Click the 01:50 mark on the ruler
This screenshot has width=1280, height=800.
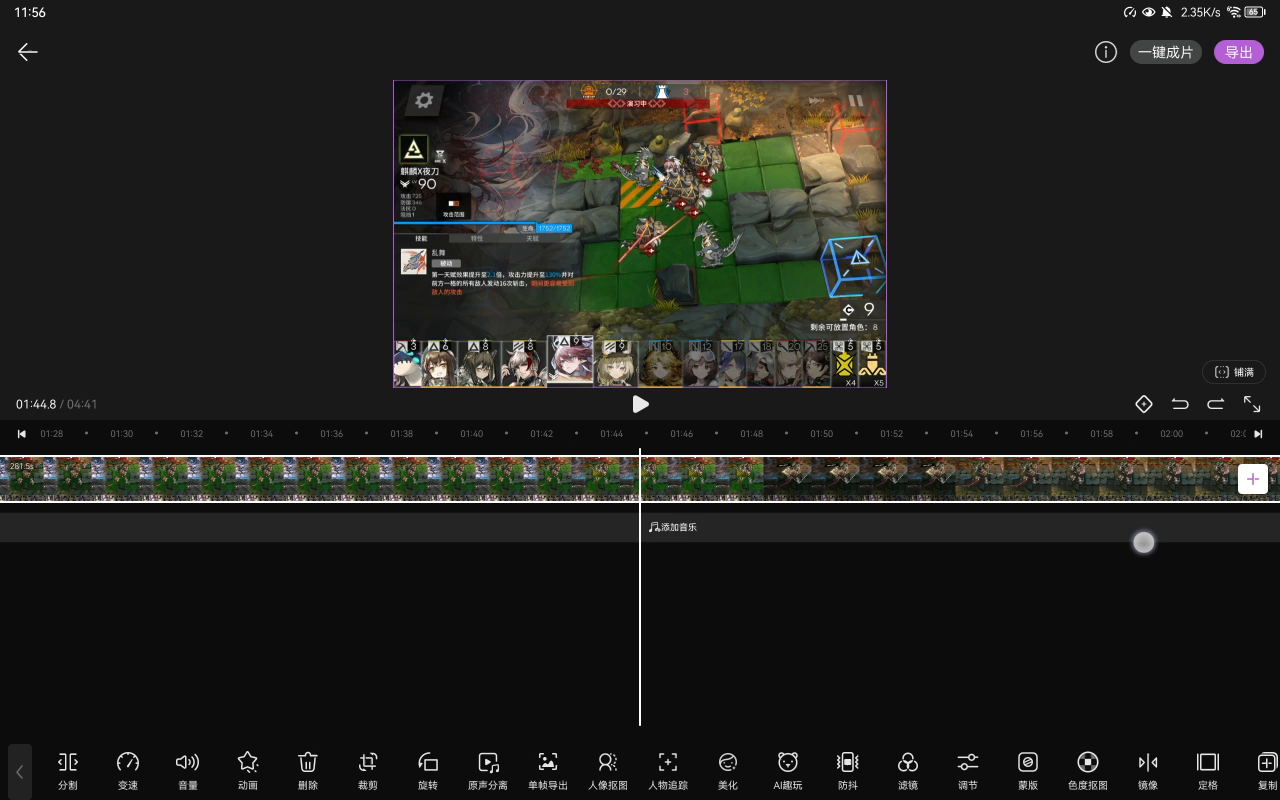click(x=822, y=434)
